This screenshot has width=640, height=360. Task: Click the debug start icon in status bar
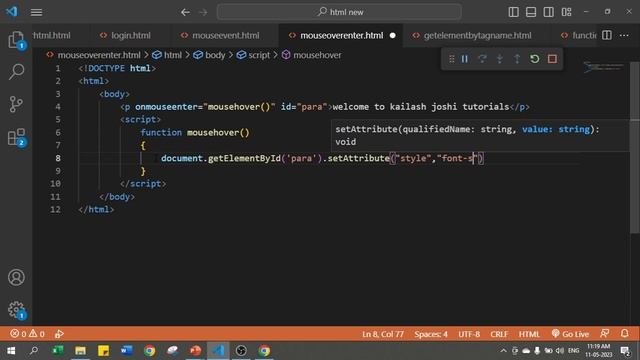[x=59, y=334]
